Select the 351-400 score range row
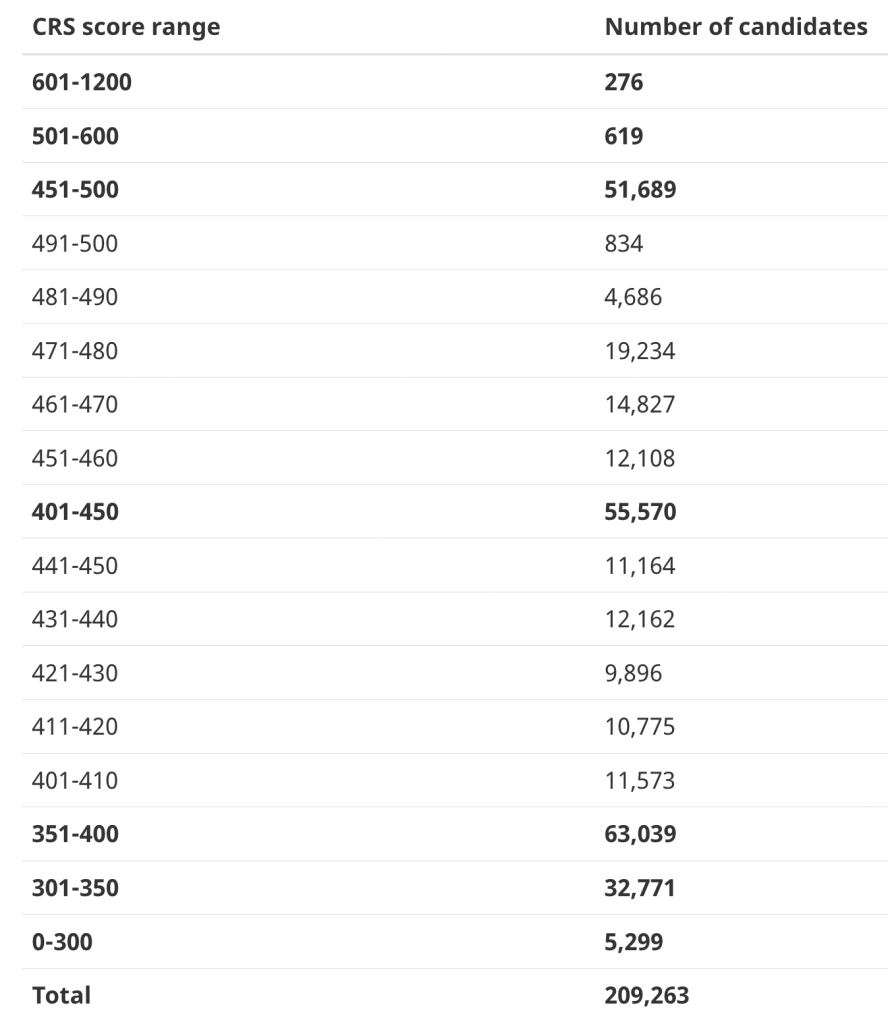 pos(455,834)
